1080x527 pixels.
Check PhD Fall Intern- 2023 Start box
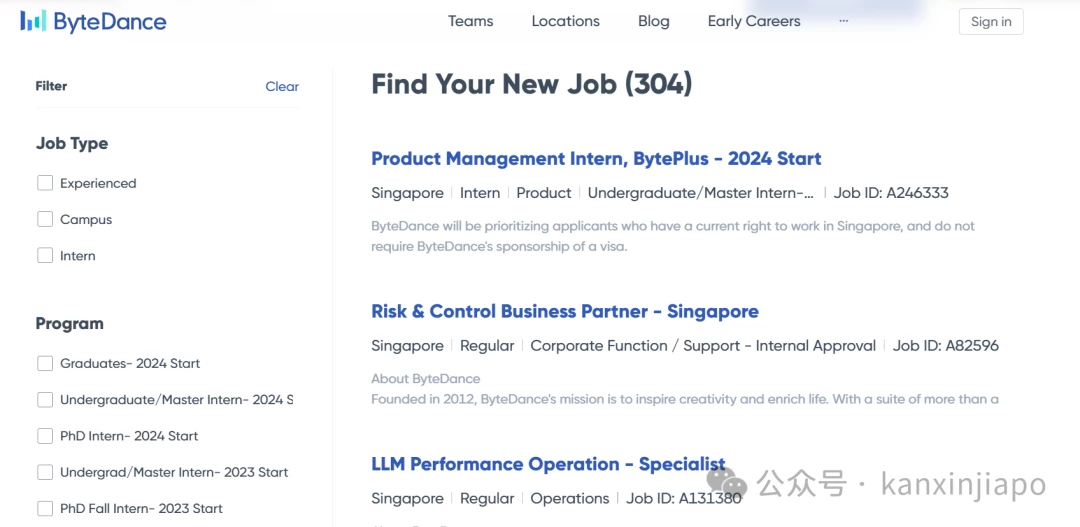[x=45, y=508]
